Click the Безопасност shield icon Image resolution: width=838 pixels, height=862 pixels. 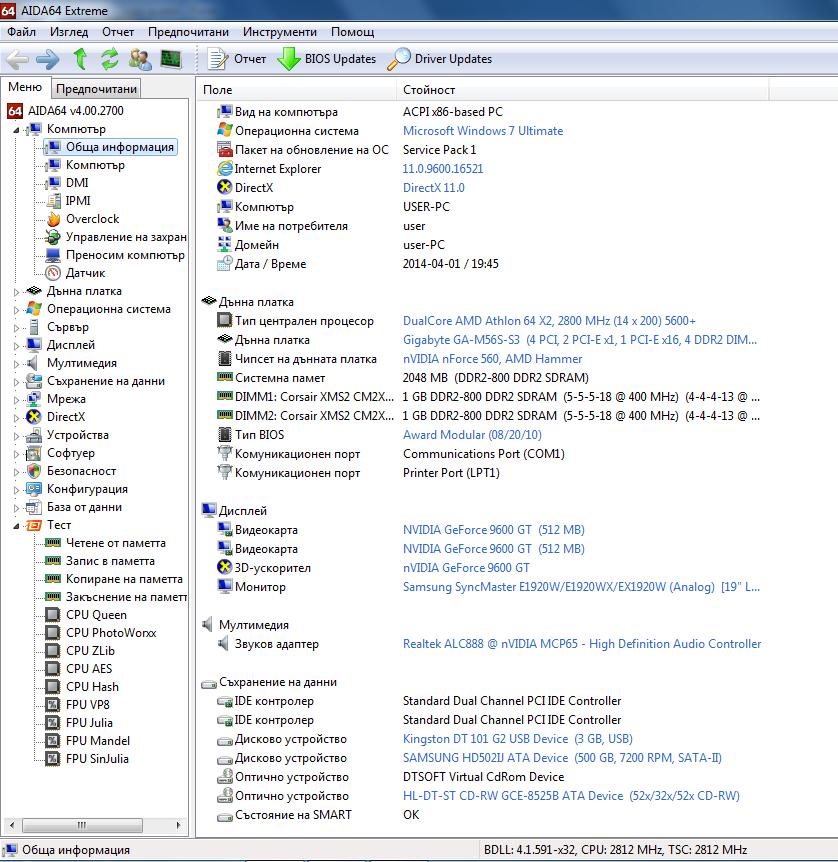[34, 471]
